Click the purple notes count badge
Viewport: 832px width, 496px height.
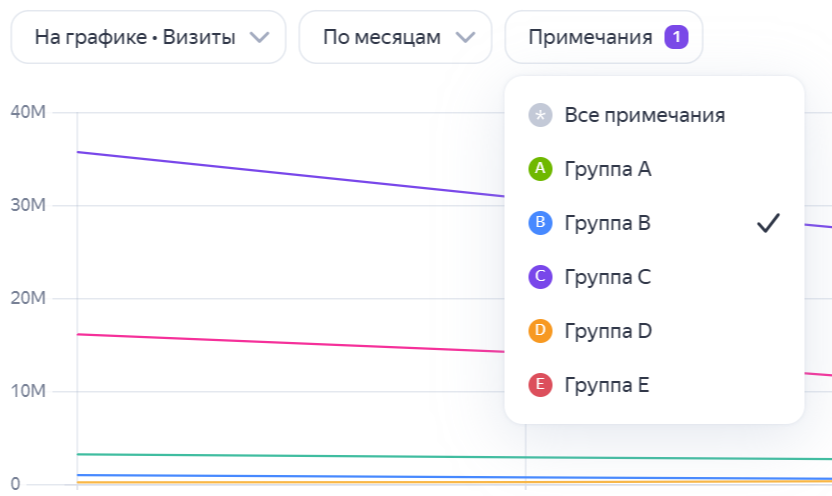(x=677, y=37)
